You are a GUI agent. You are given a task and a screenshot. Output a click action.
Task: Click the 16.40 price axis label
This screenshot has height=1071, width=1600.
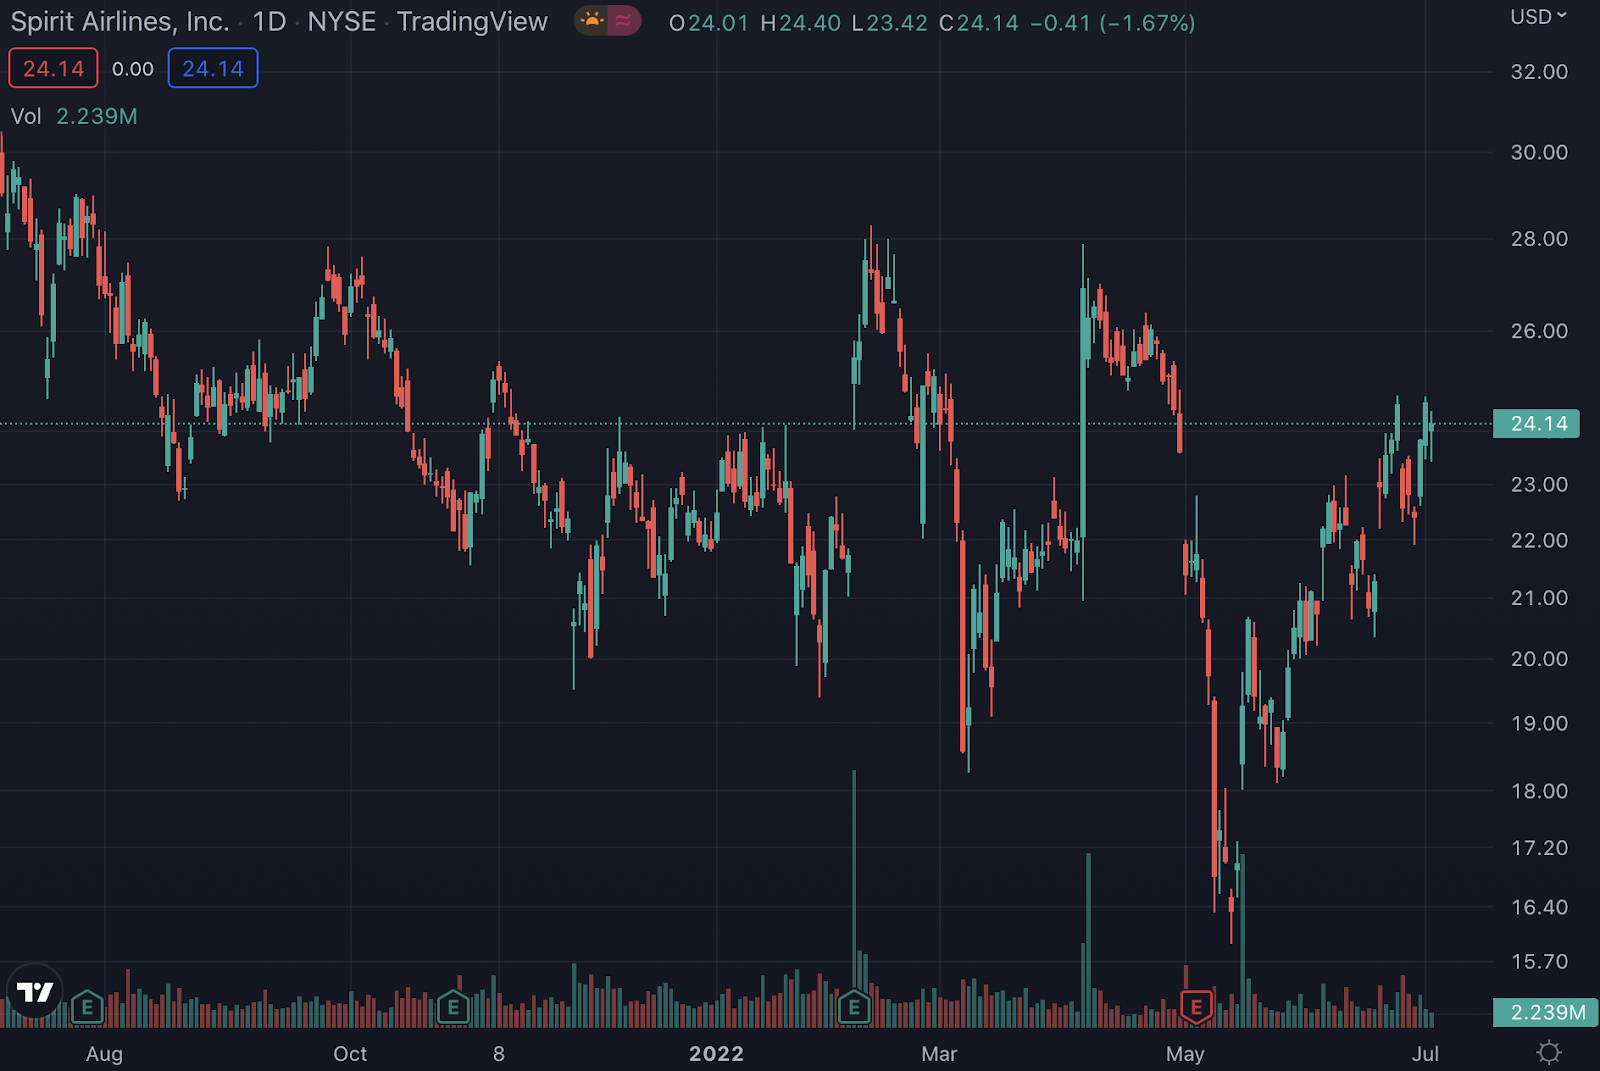[x=1539, y=907]
